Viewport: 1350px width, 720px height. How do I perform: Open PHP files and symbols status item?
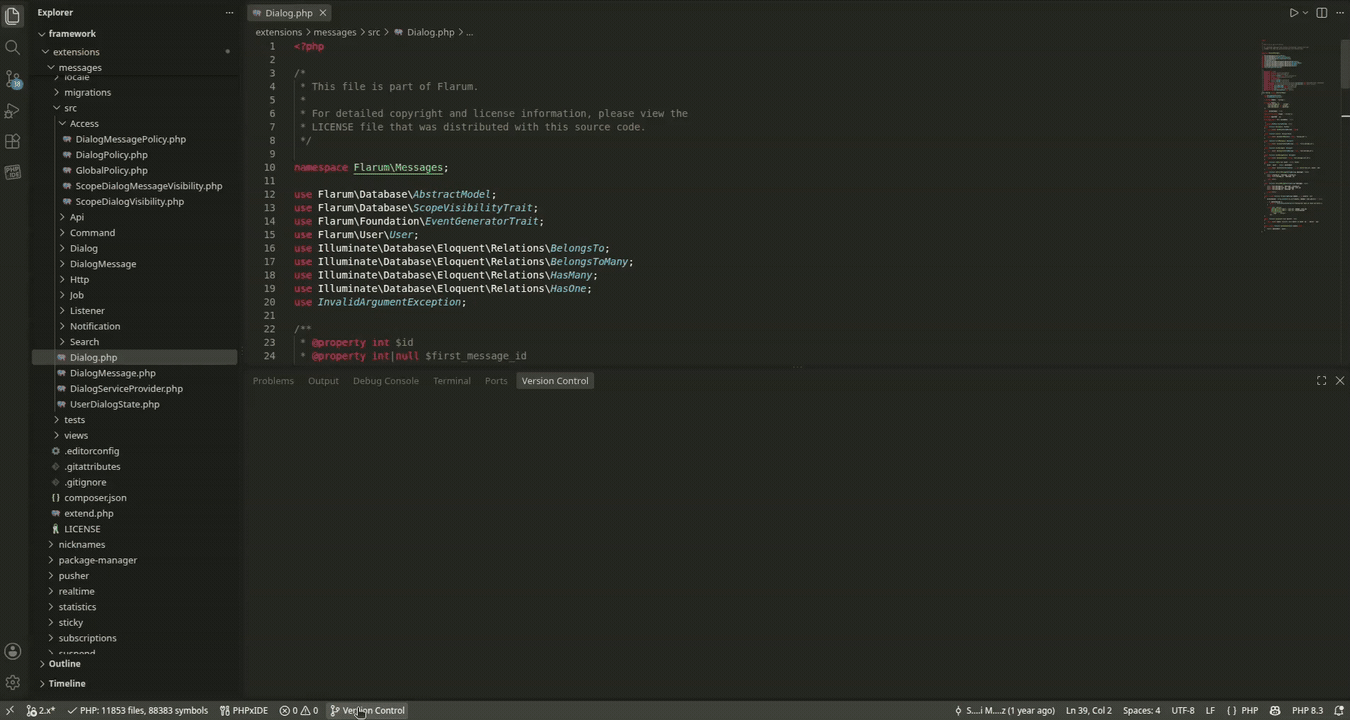click(x=137, y=711)
